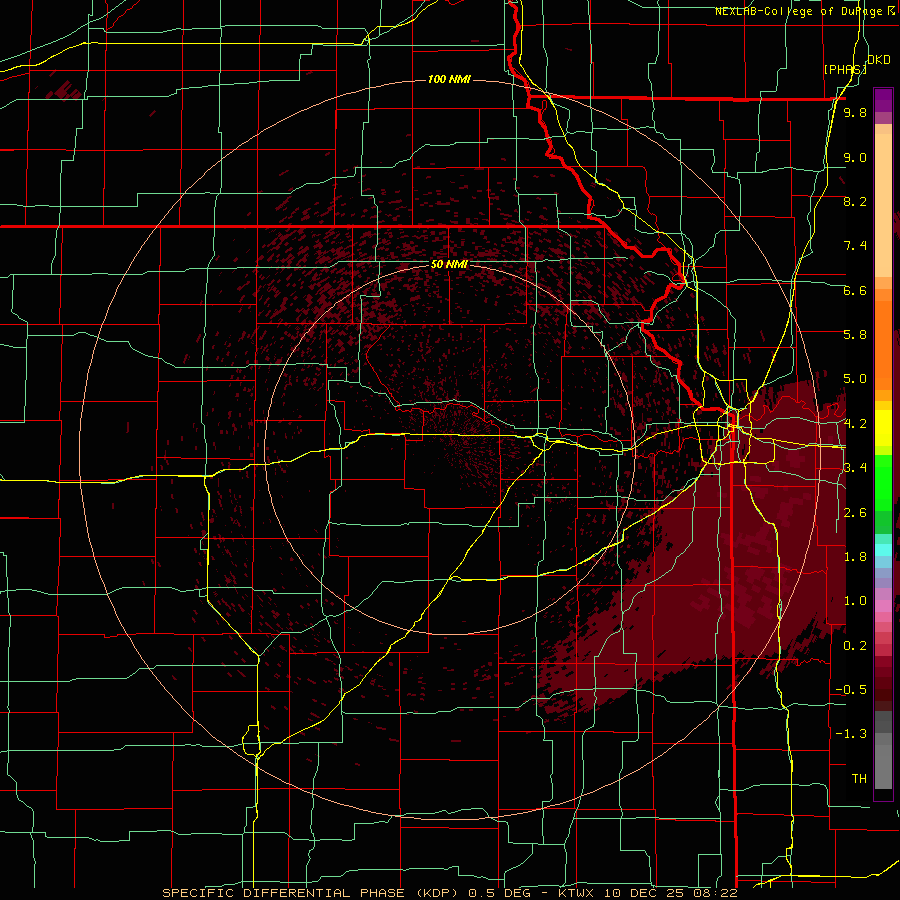Click the [PHAS] legend header
This screenshot has width=900, height=900.
tap(845, 70)
